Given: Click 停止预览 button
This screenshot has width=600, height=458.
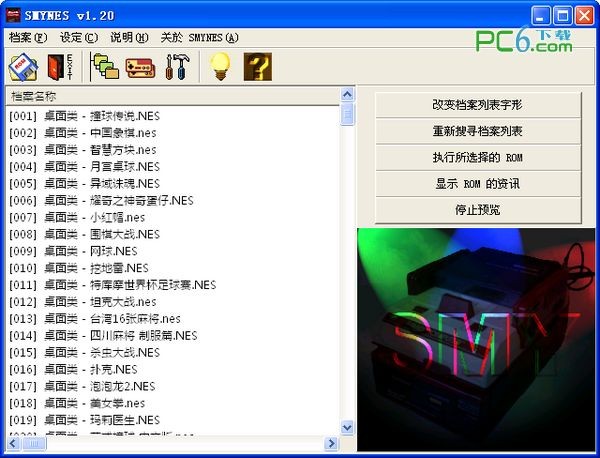Looking at the screenshot, I should (478, 210).
